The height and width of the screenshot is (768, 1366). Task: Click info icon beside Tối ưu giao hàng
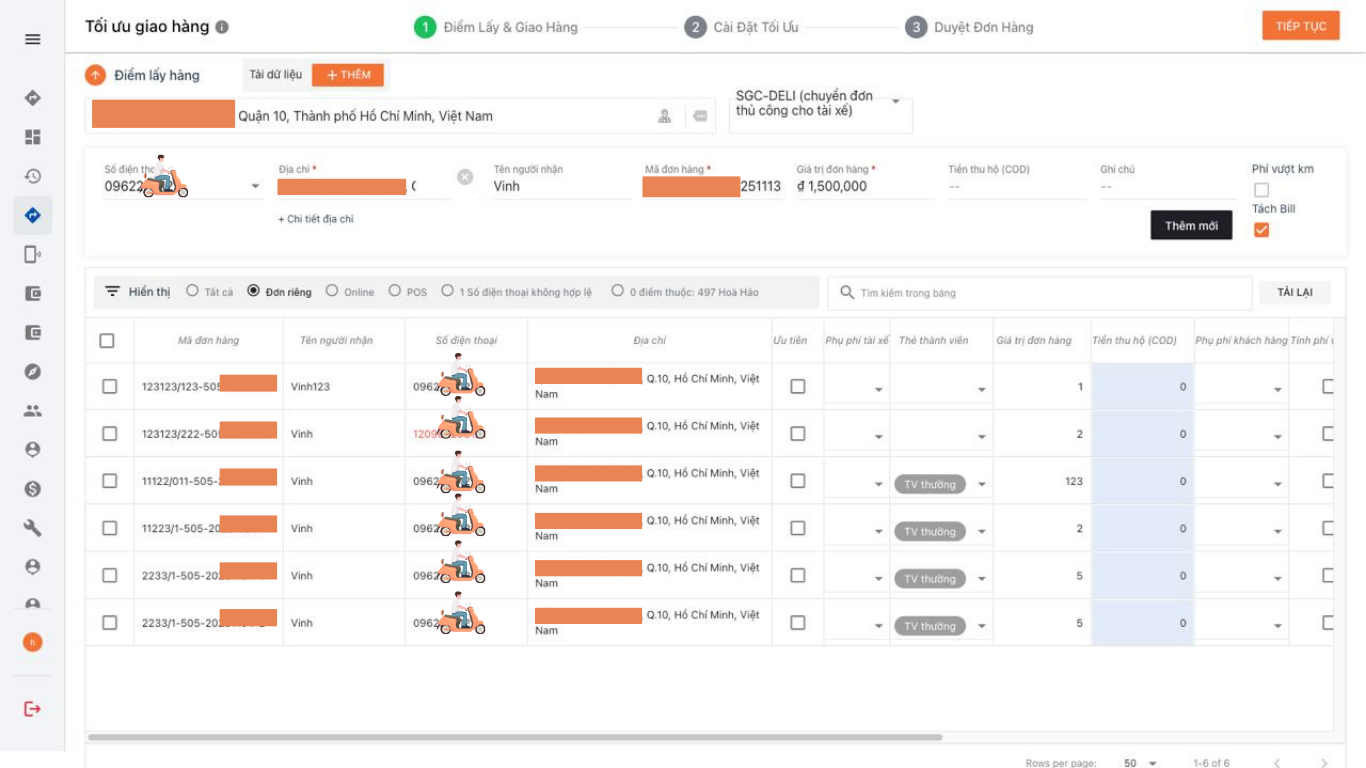tap(222, 27)
